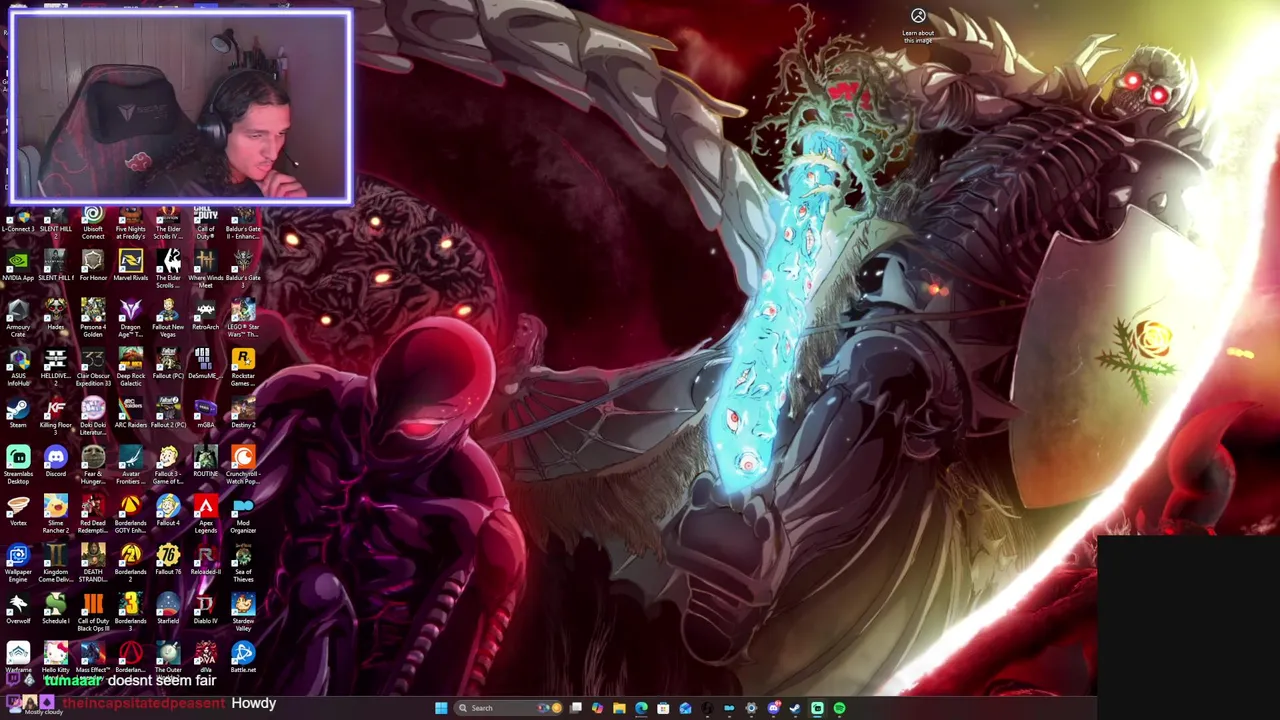Select the Borderlands 2 desktop icon
1280x720 pixels.
[x=130, y=564]
